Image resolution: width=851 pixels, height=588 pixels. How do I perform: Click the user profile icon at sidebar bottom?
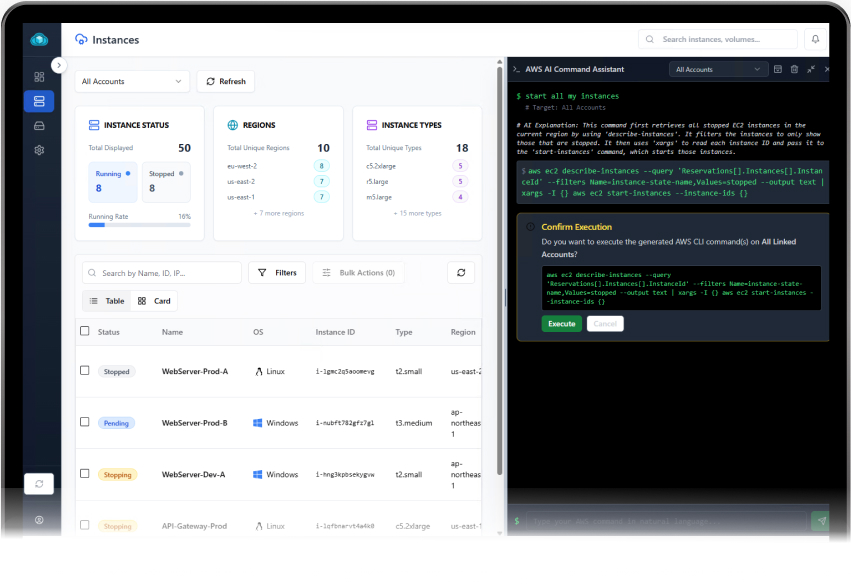[39, 520]
